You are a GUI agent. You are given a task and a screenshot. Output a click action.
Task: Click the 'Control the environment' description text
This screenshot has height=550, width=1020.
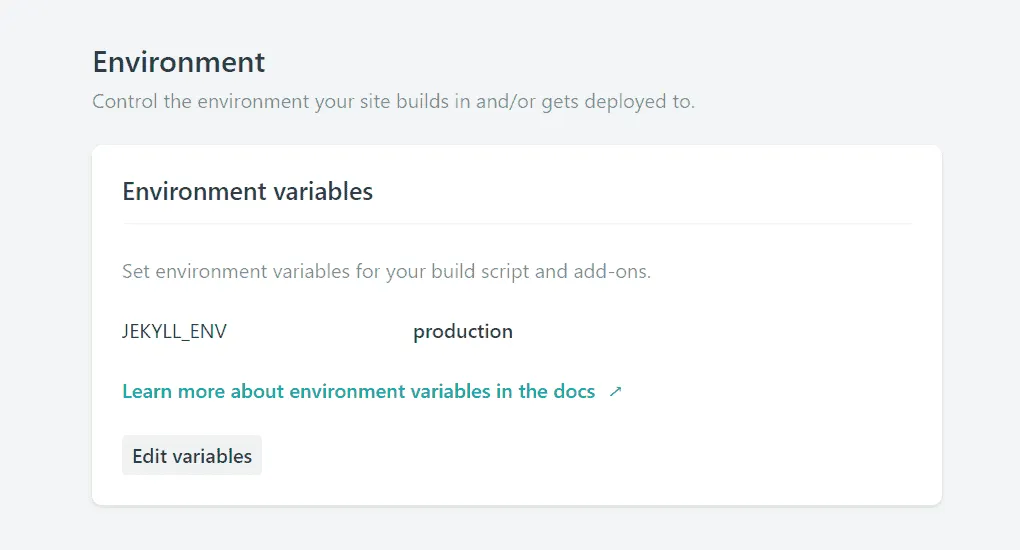(392, 102)
